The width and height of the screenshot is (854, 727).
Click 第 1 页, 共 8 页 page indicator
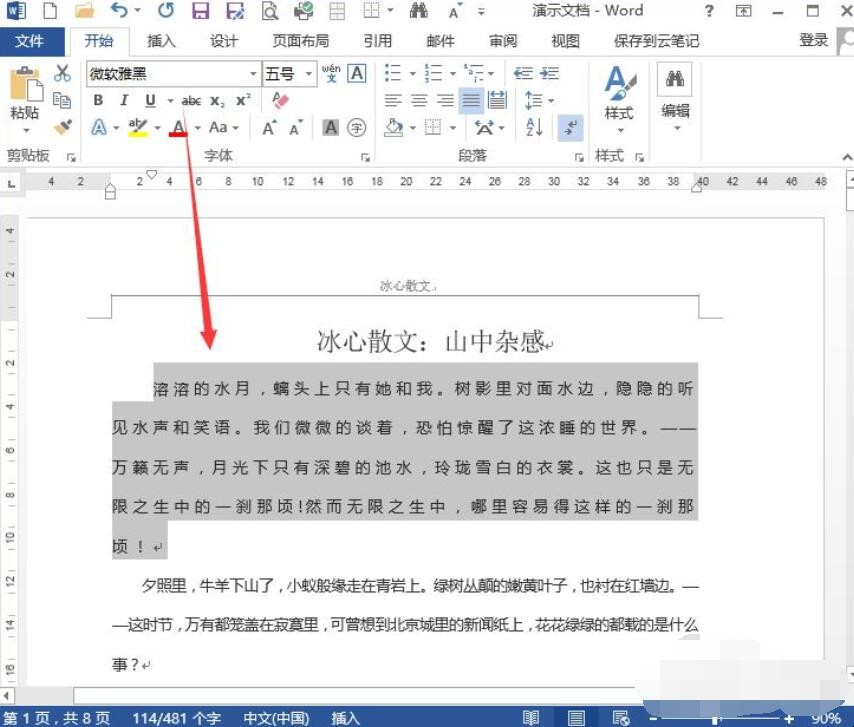pyautogui.click(x=57, y=718)
